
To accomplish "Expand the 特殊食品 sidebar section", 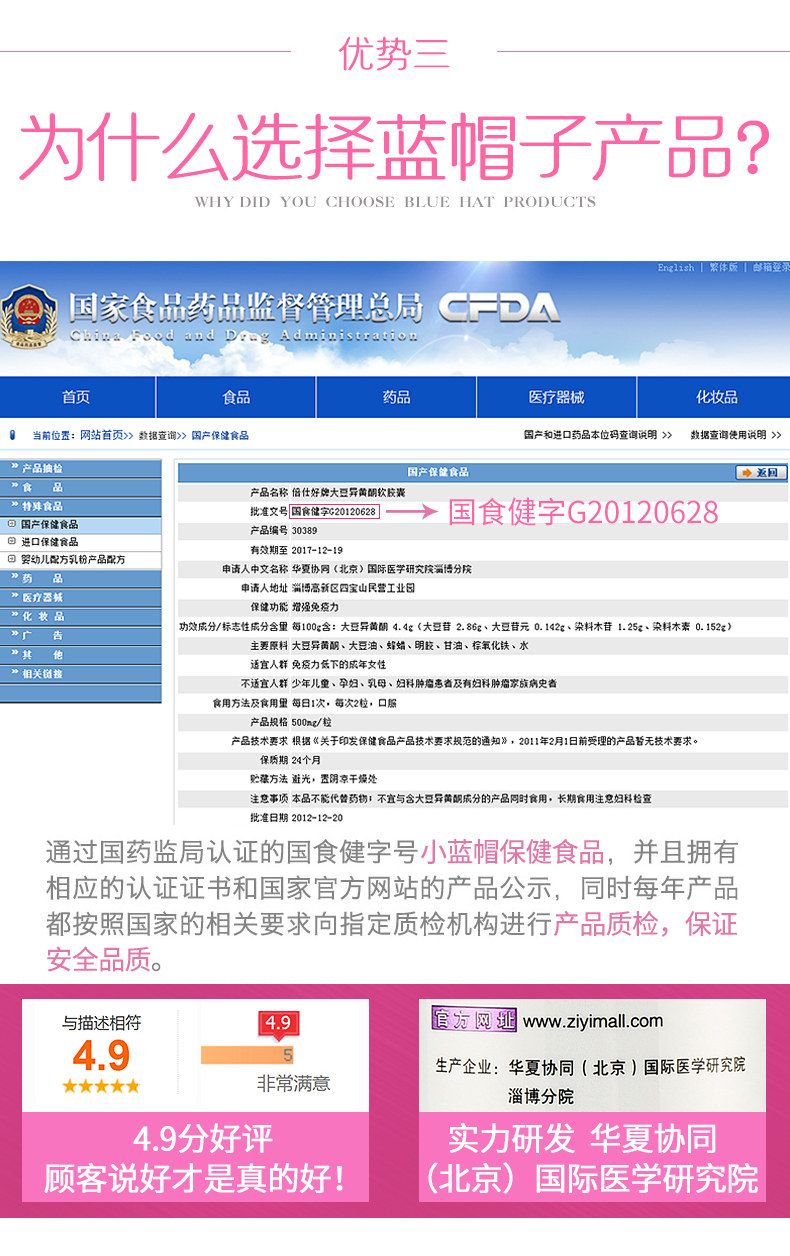I will (80, 506).
